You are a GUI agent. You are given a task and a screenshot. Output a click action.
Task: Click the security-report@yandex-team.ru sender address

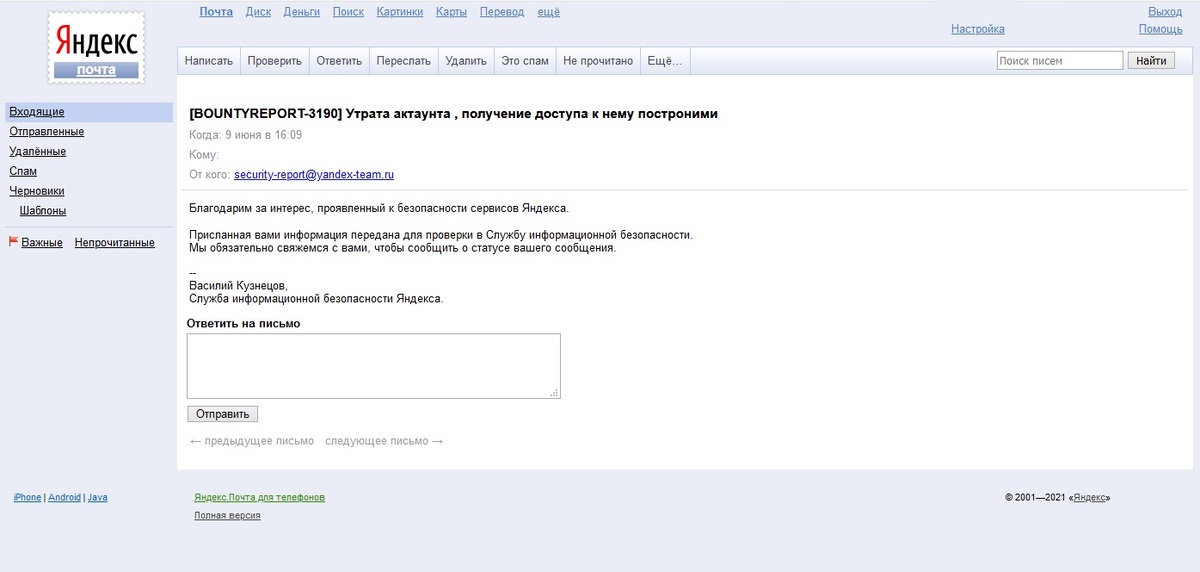point(314,175)
